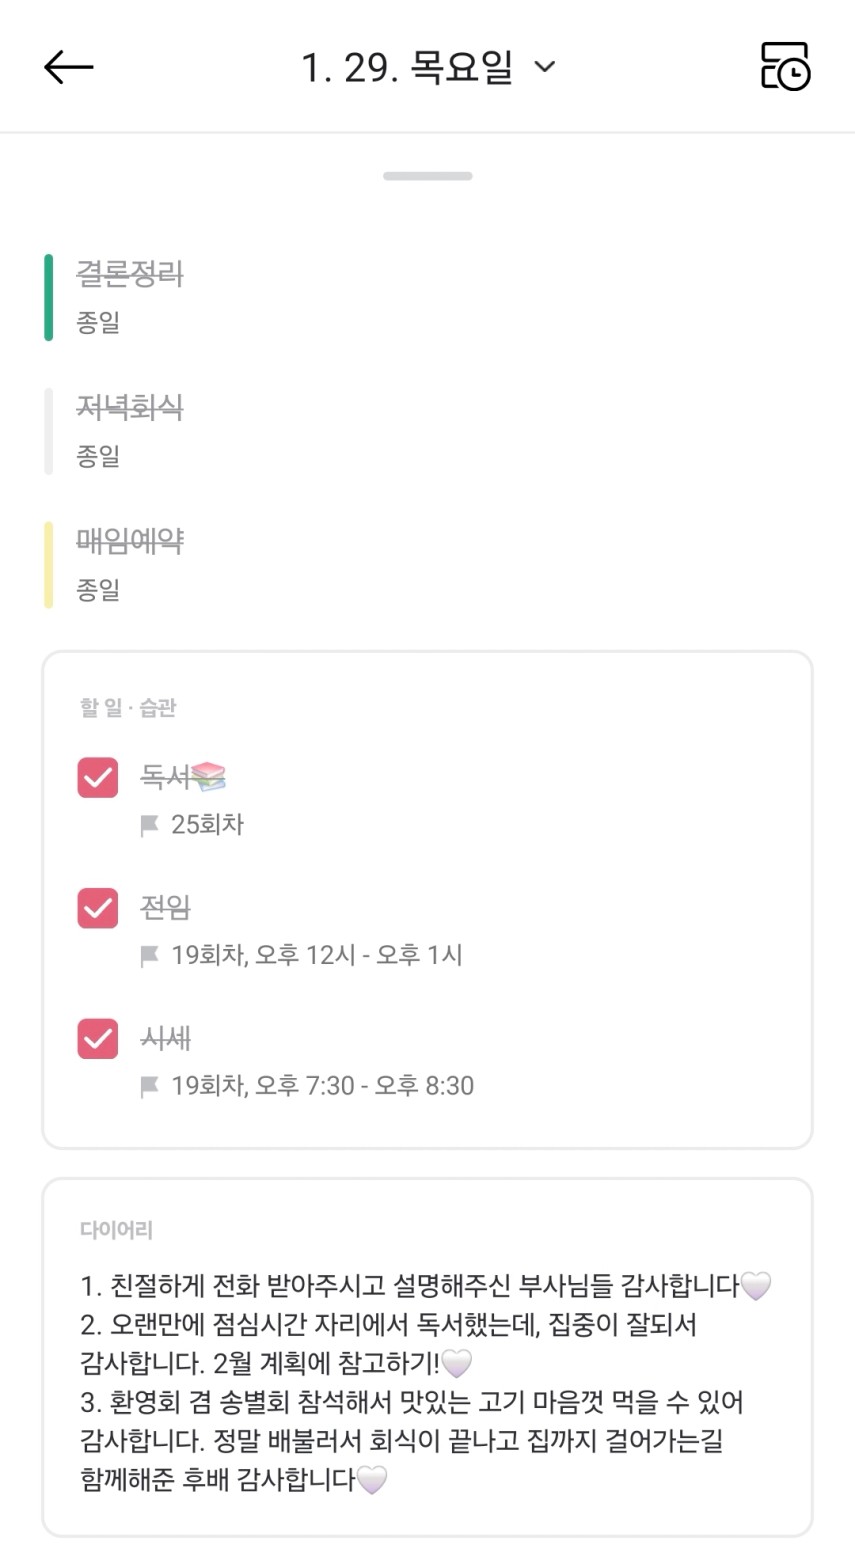The height and width of the screenshot is (1560, 855).
Task: Open the 저녁회식 all-day event
Action: [x=130, y=408]
